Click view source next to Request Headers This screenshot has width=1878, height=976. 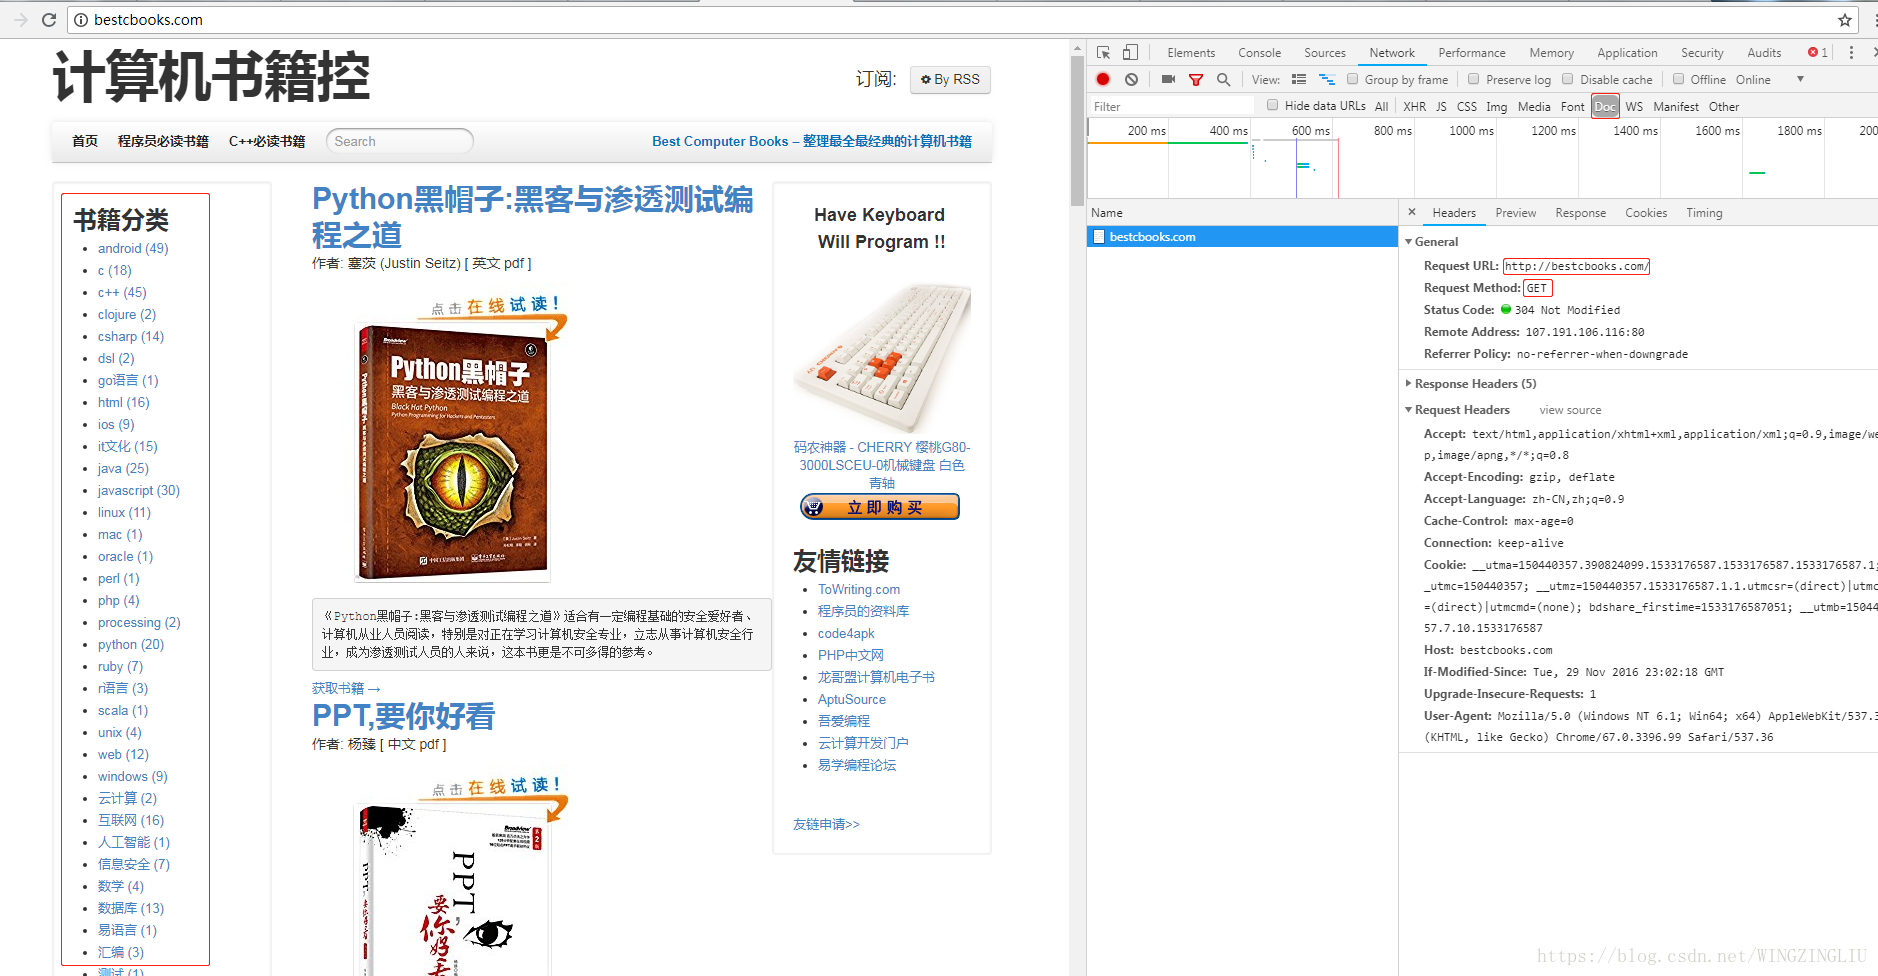point(1570,410)
